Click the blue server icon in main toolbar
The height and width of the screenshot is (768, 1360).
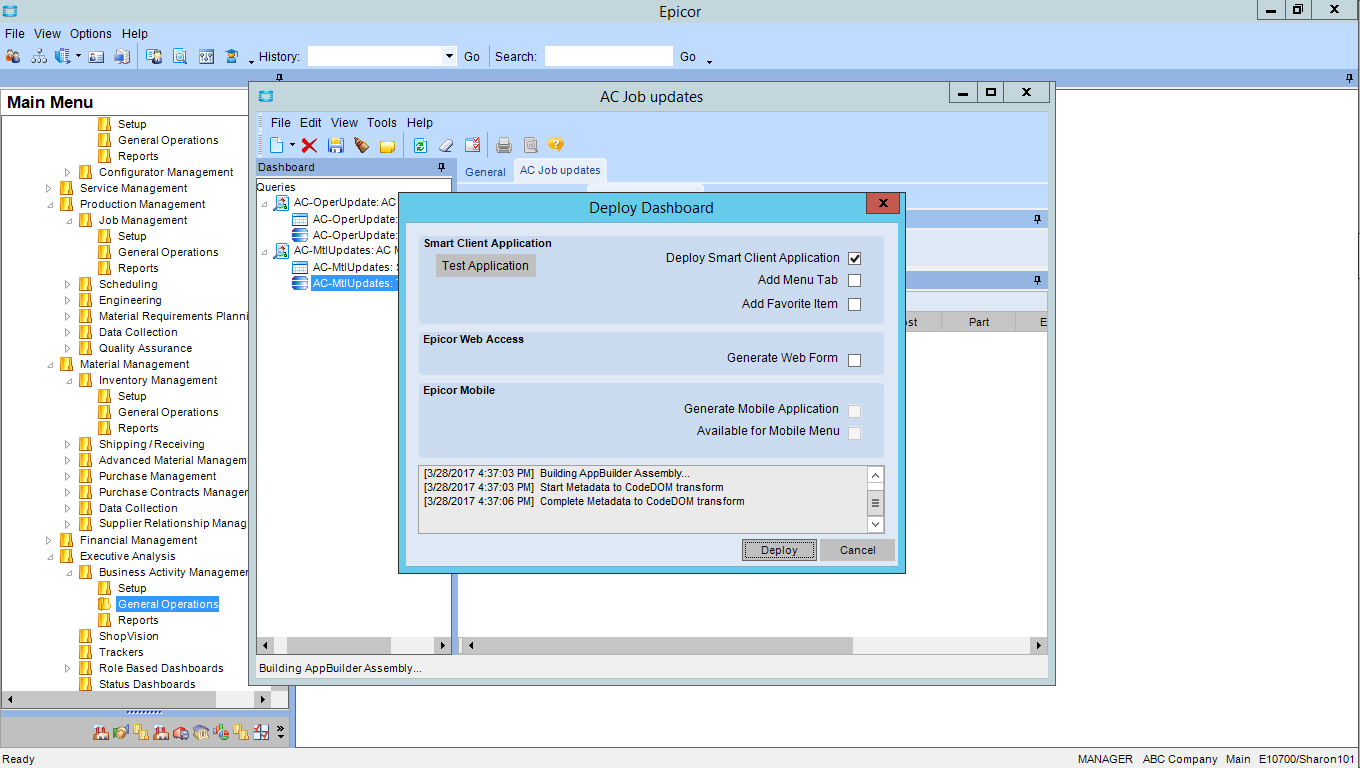click(x=65, y=57)
